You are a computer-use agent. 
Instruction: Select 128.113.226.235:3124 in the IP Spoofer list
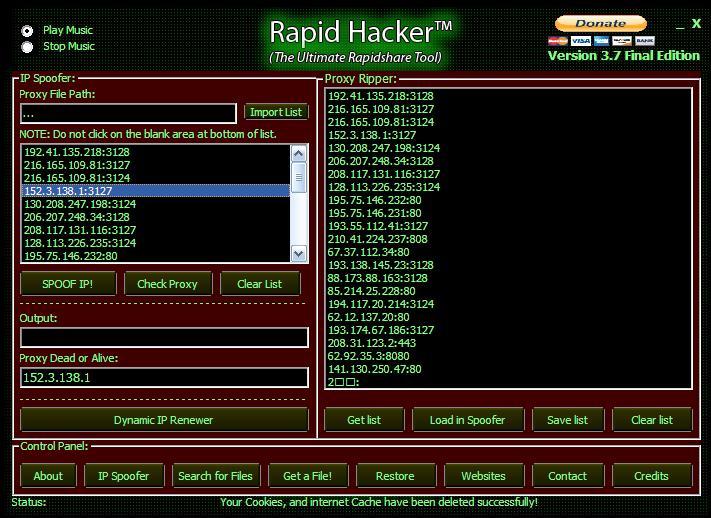(x=155, y=243)
